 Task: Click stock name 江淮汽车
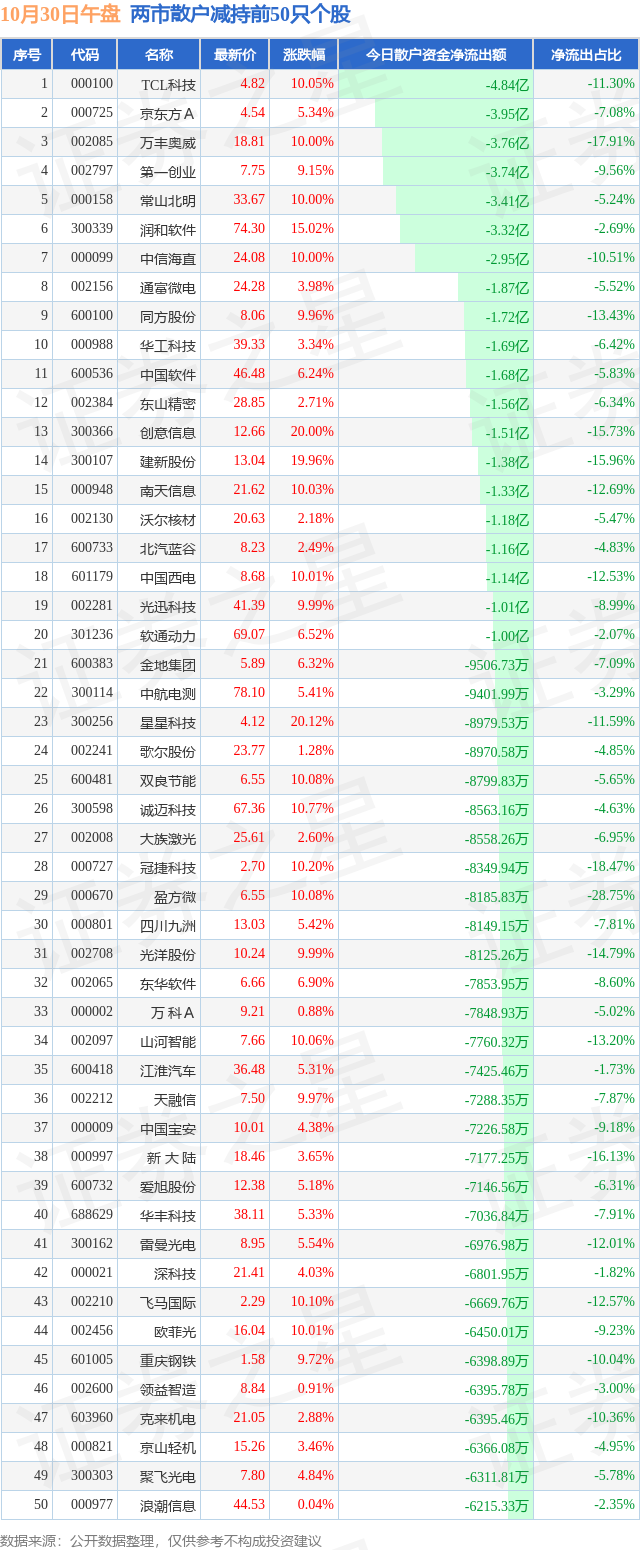point(168,1070)
